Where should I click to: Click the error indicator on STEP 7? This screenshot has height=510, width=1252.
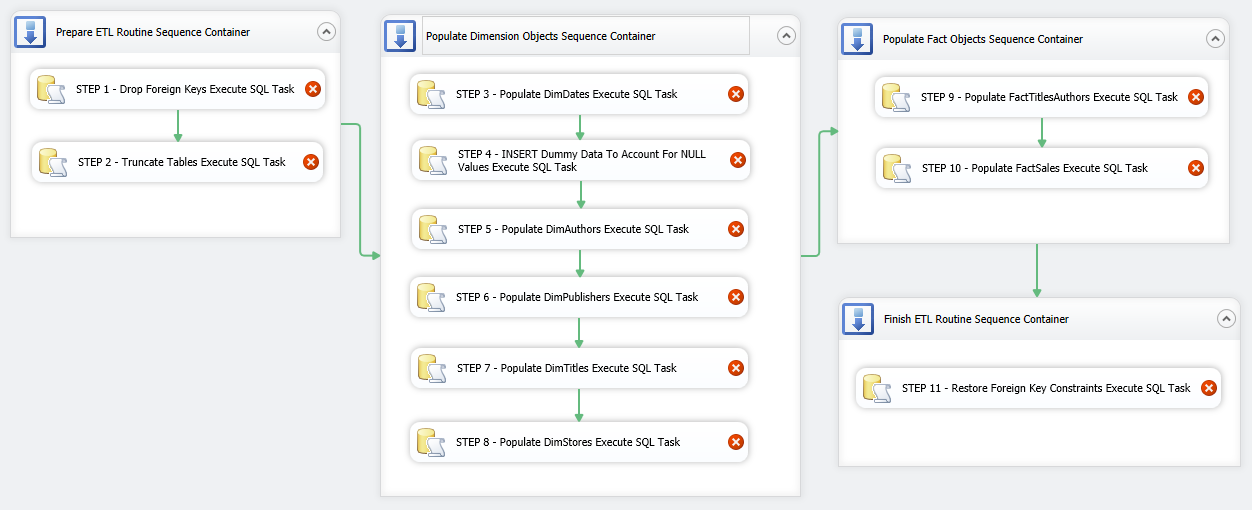coord(736,368)
